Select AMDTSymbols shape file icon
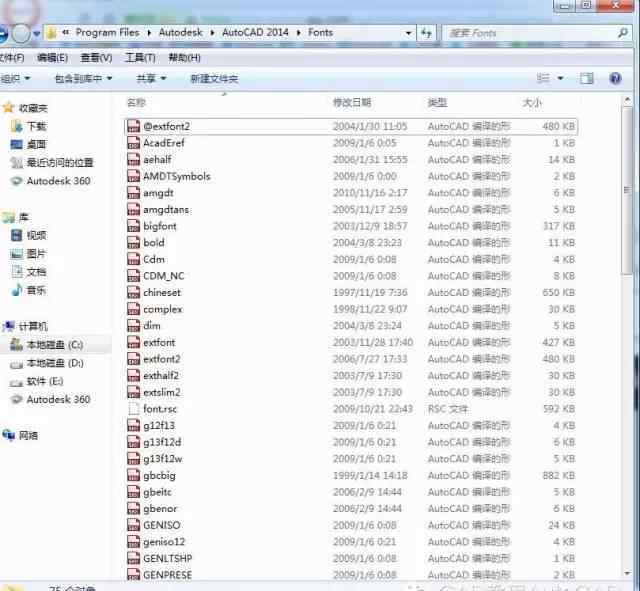The image size is (640, 591). [x=133, y=176]
